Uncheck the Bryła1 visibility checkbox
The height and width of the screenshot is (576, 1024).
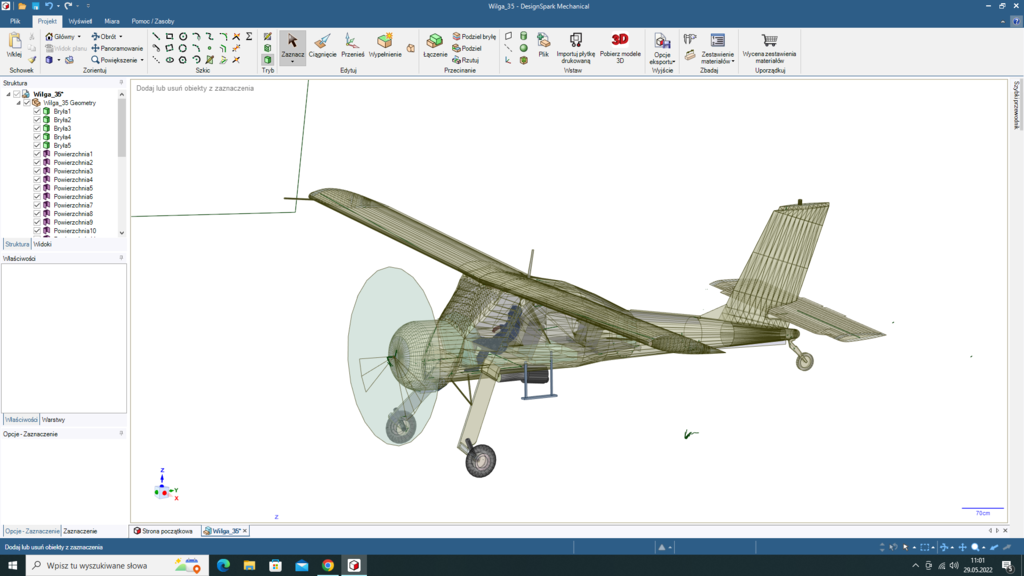(x=37, y=111)
